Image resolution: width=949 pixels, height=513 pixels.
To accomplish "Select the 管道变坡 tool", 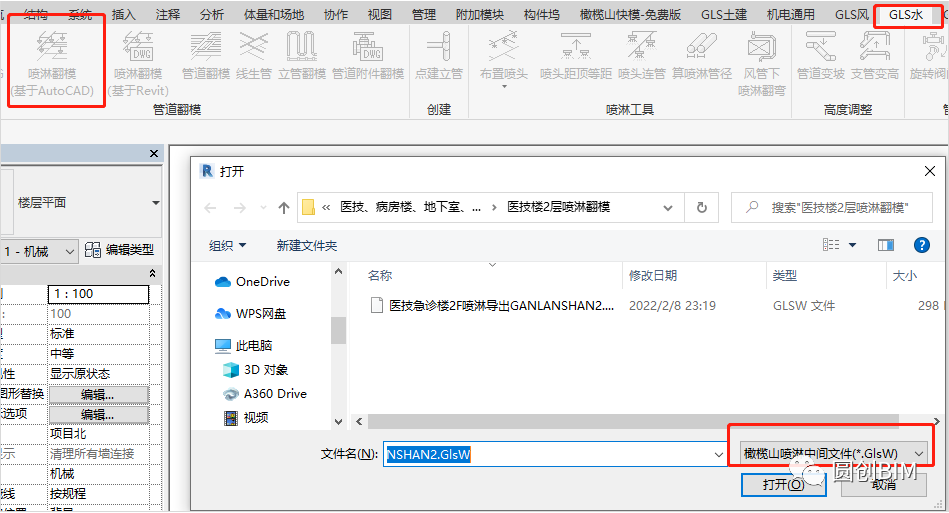I will pos(821,56).
